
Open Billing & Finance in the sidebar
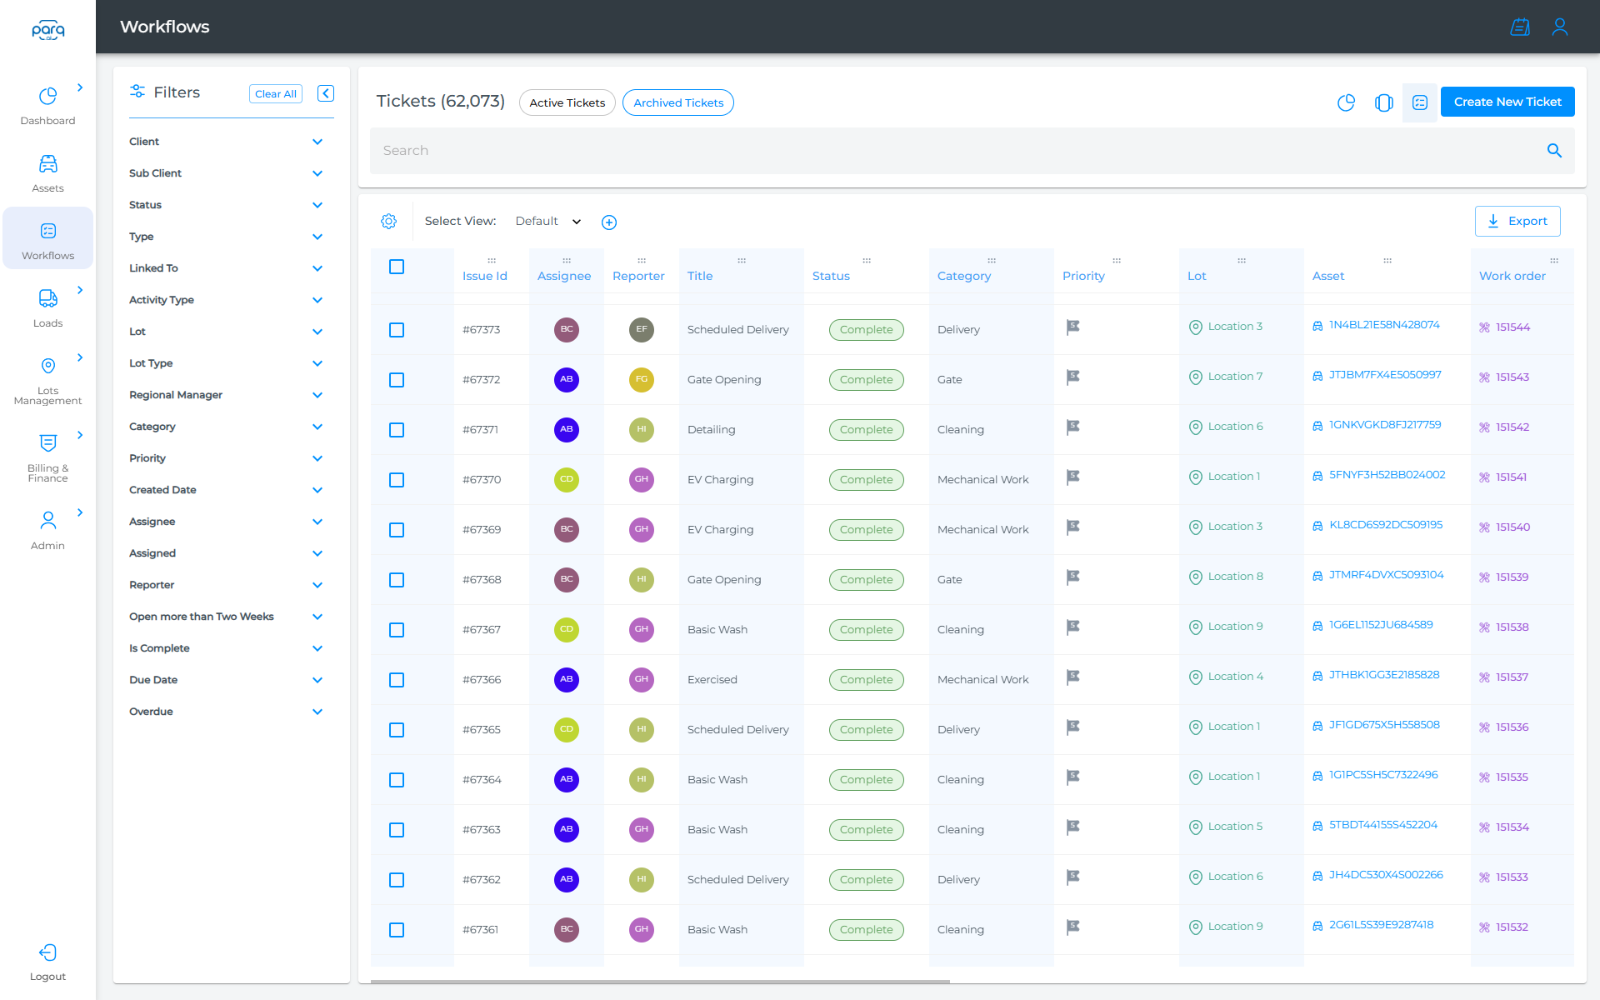point(48,457)
